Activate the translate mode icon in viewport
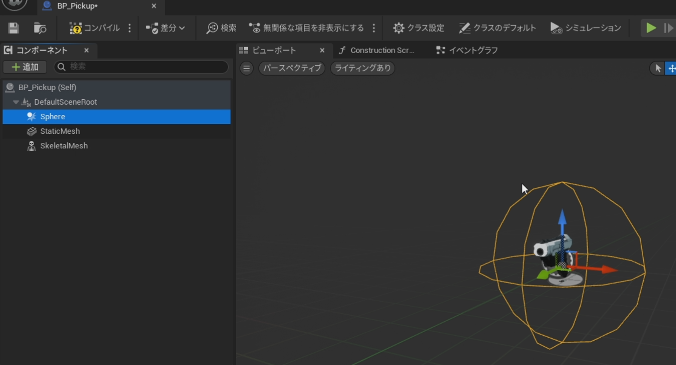The image size is (676, 365). pyautogui.click(x=671, y=68)
